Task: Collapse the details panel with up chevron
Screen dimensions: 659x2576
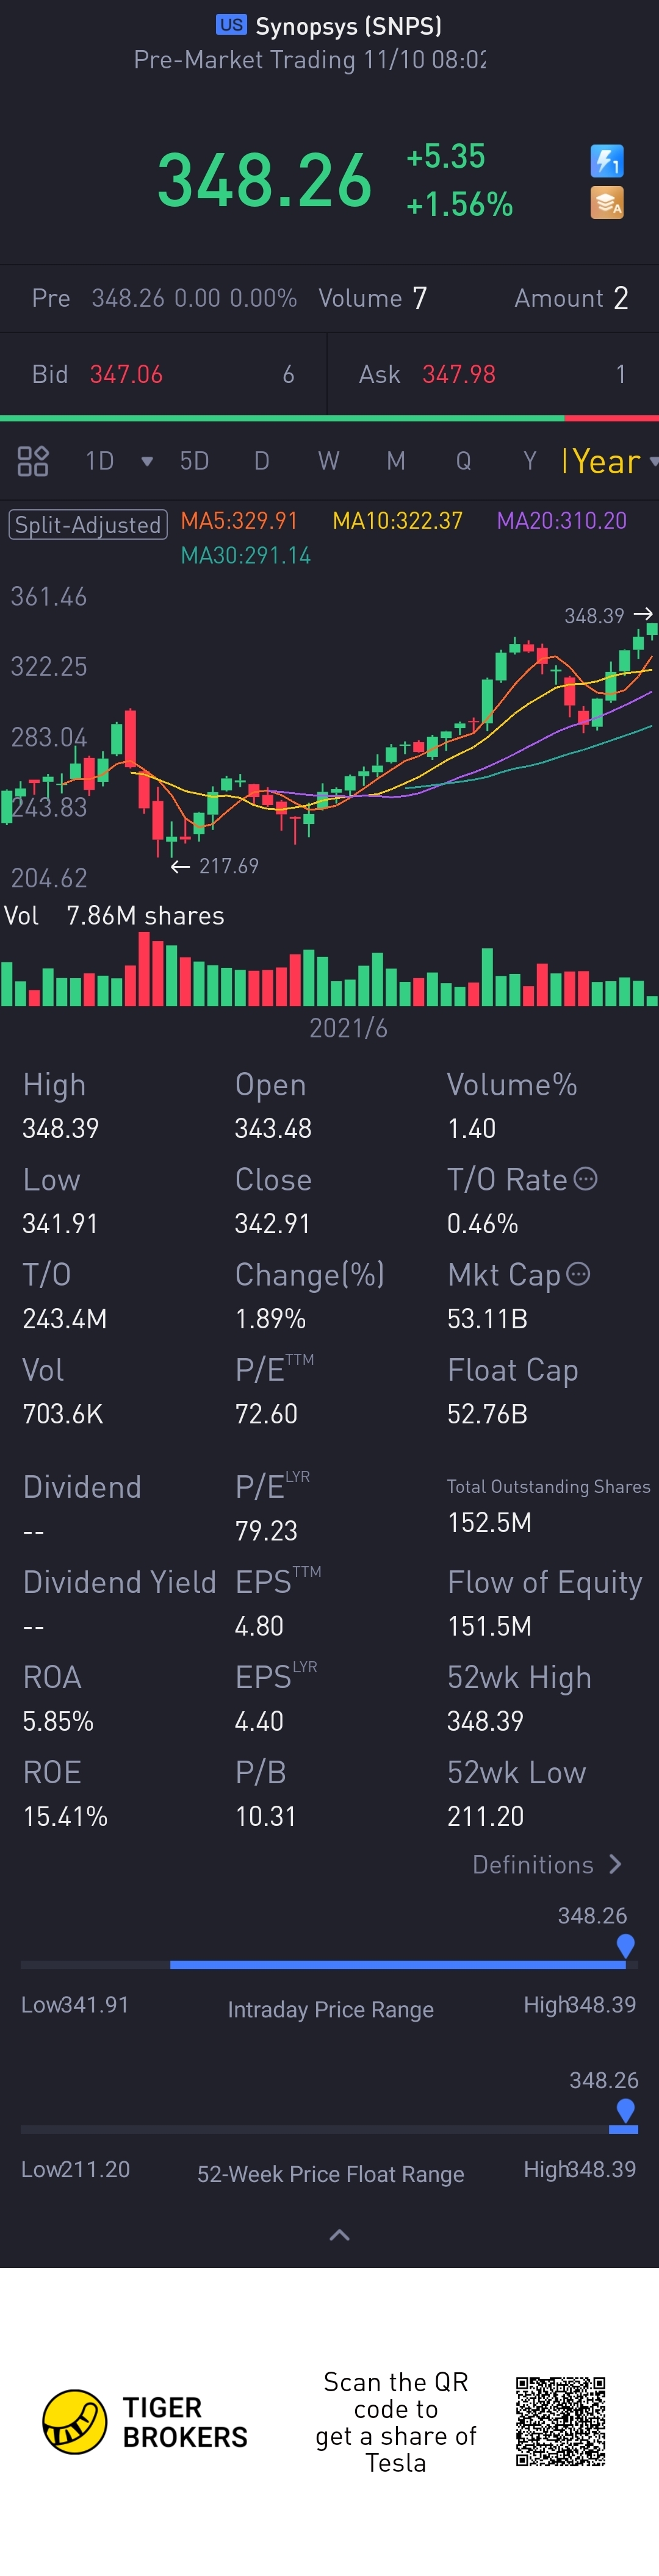Action: click(340, 2234)
